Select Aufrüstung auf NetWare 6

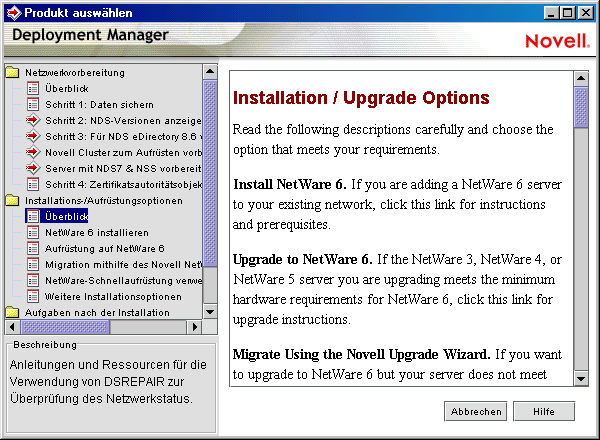coord(105,249)
